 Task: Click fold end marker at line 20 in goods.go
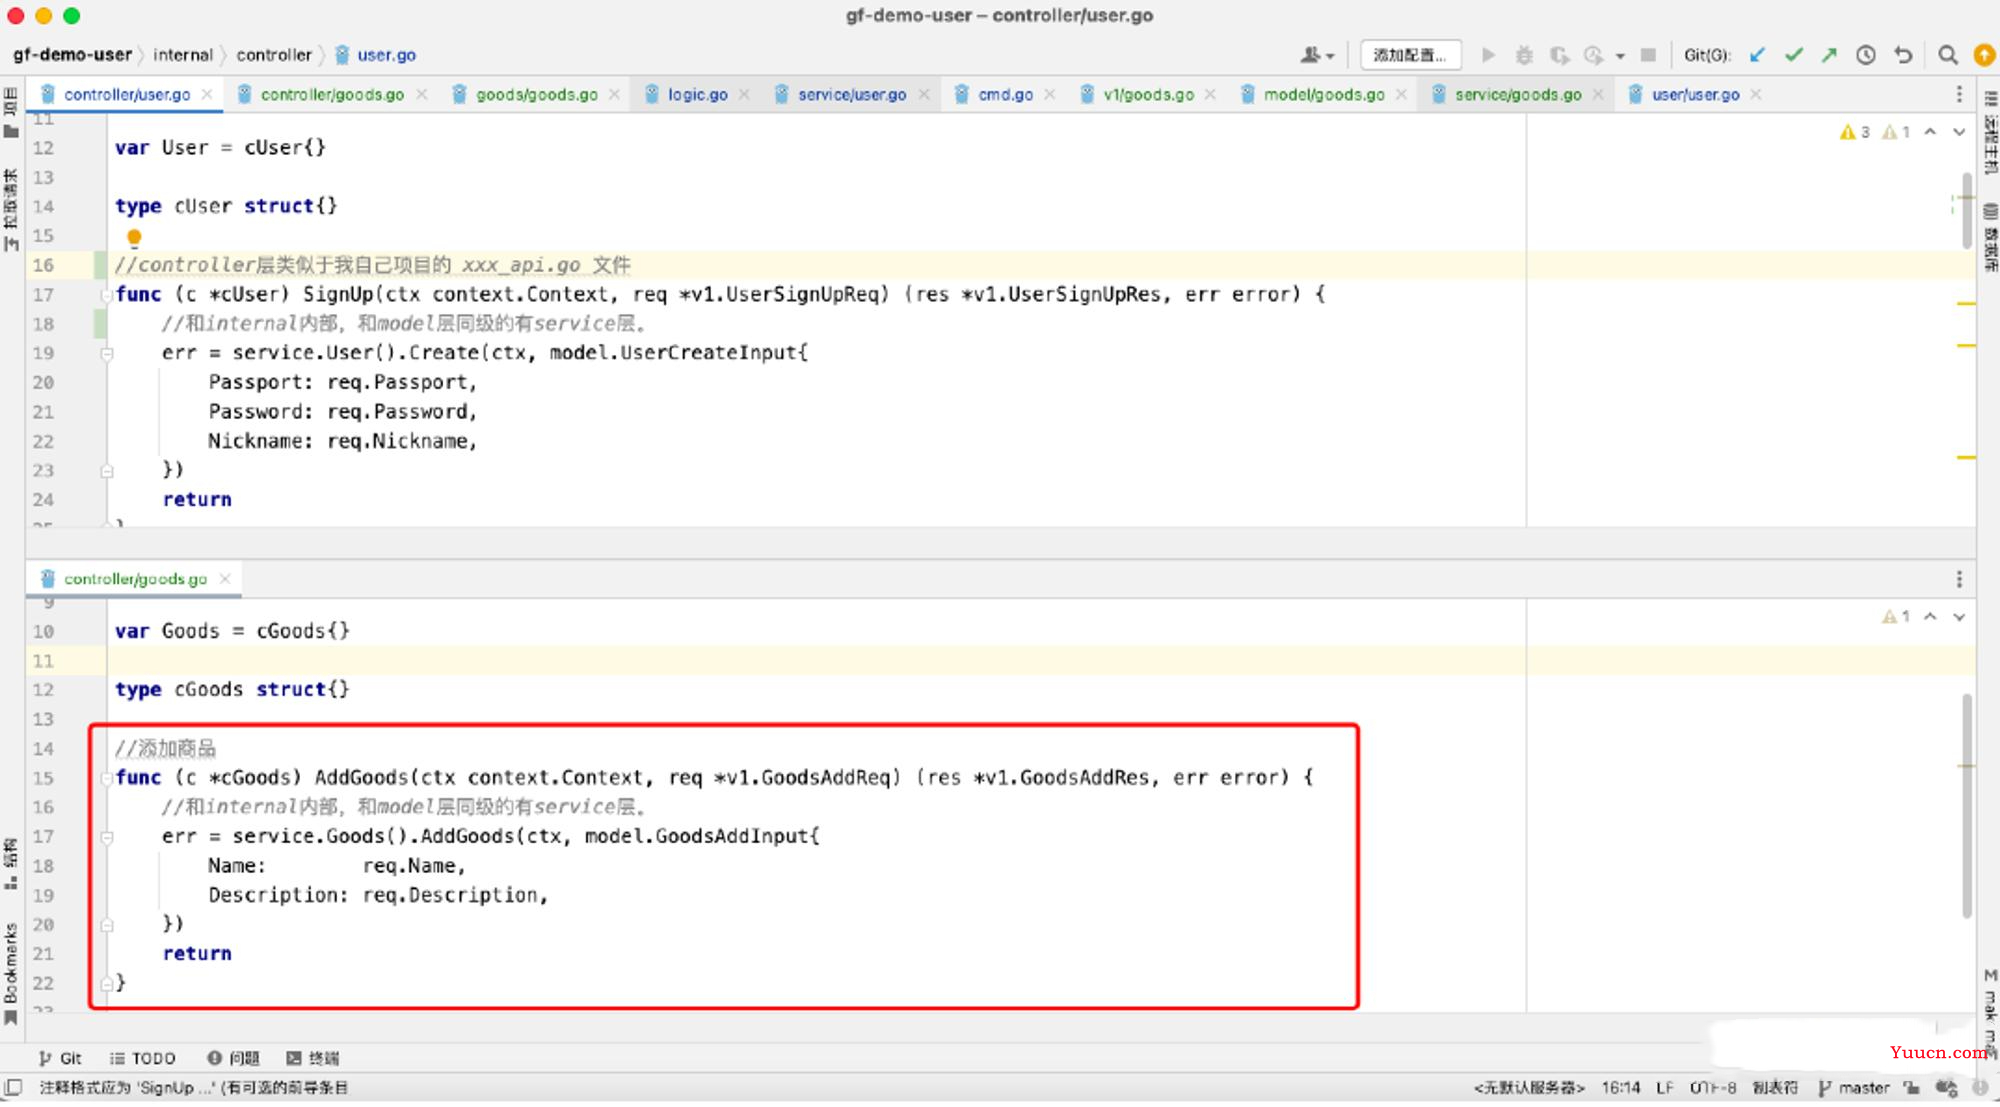pos(106,925)
